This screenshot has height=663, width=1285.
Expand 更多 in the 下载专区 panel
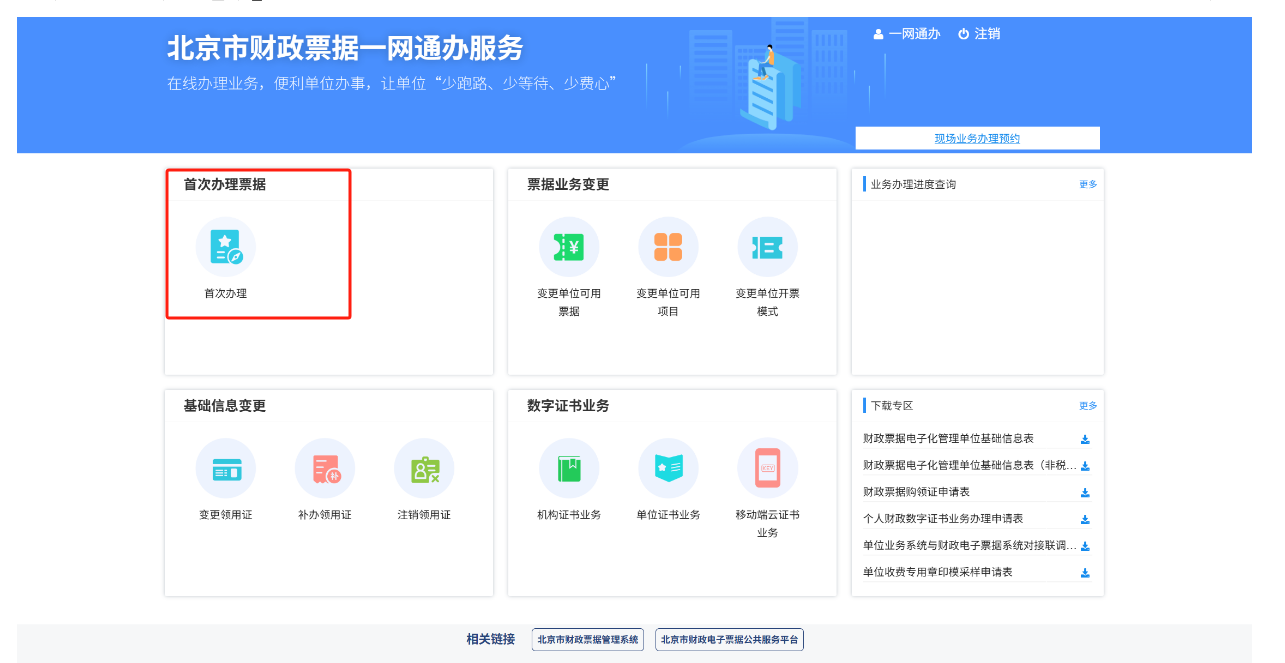tap(1088, 406)
